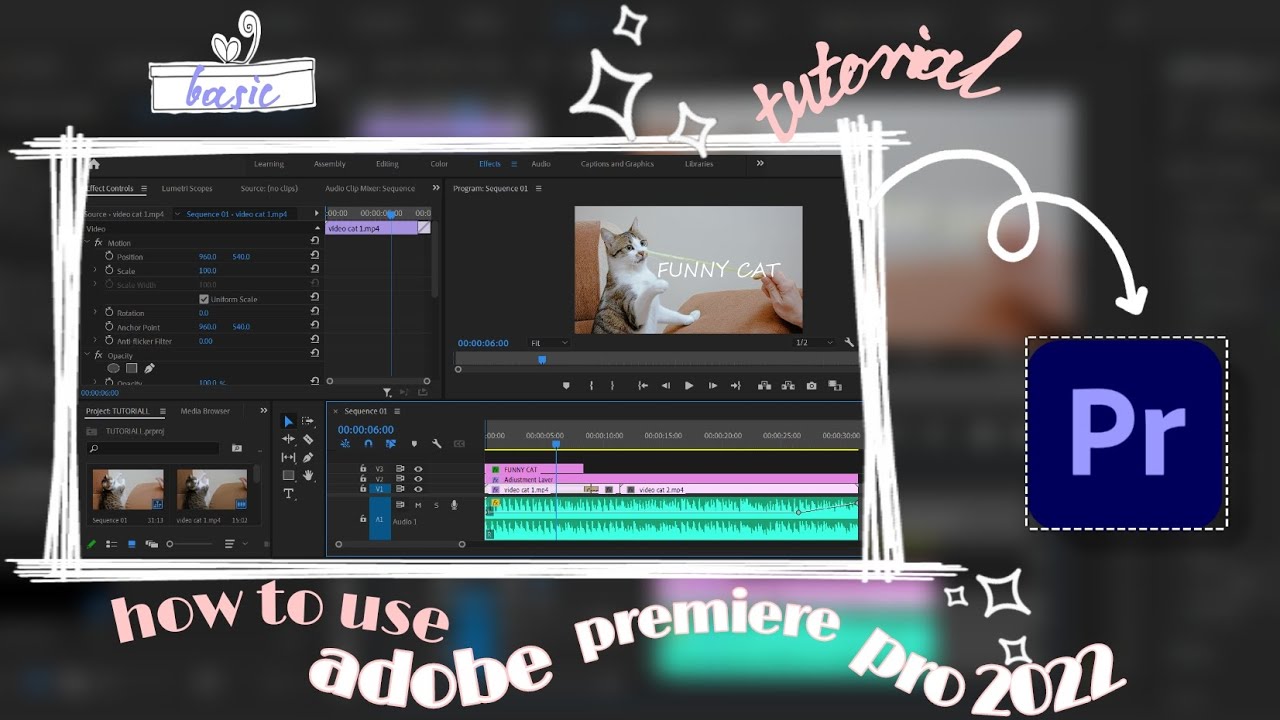Viewport: 1280px width, 720px height.
Task: Select the Ripple Edit tool
Action: (288, 439)
